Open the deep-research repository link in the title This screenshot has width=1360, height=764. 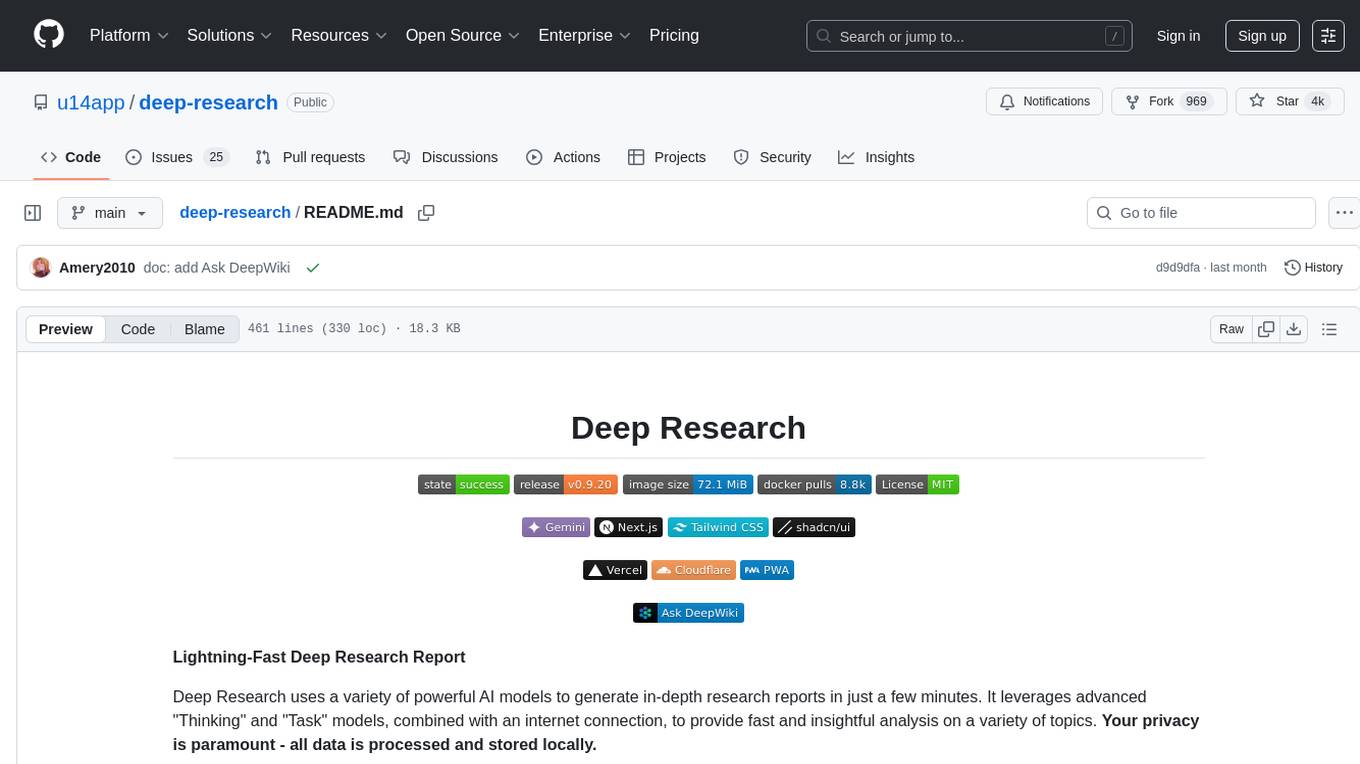tap(208, 102)
